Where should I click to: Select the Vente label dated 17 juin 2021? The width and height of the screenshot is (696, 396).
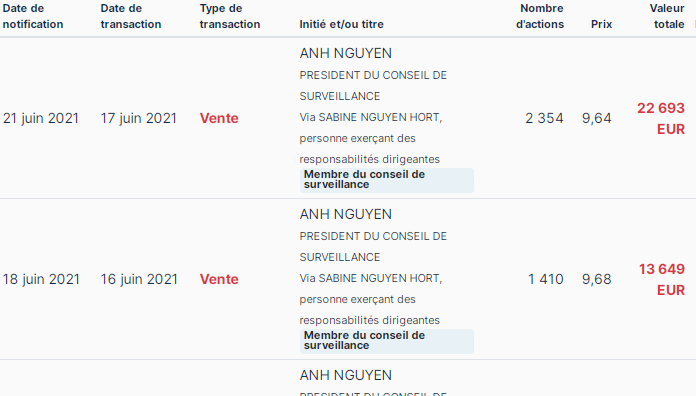219,118
